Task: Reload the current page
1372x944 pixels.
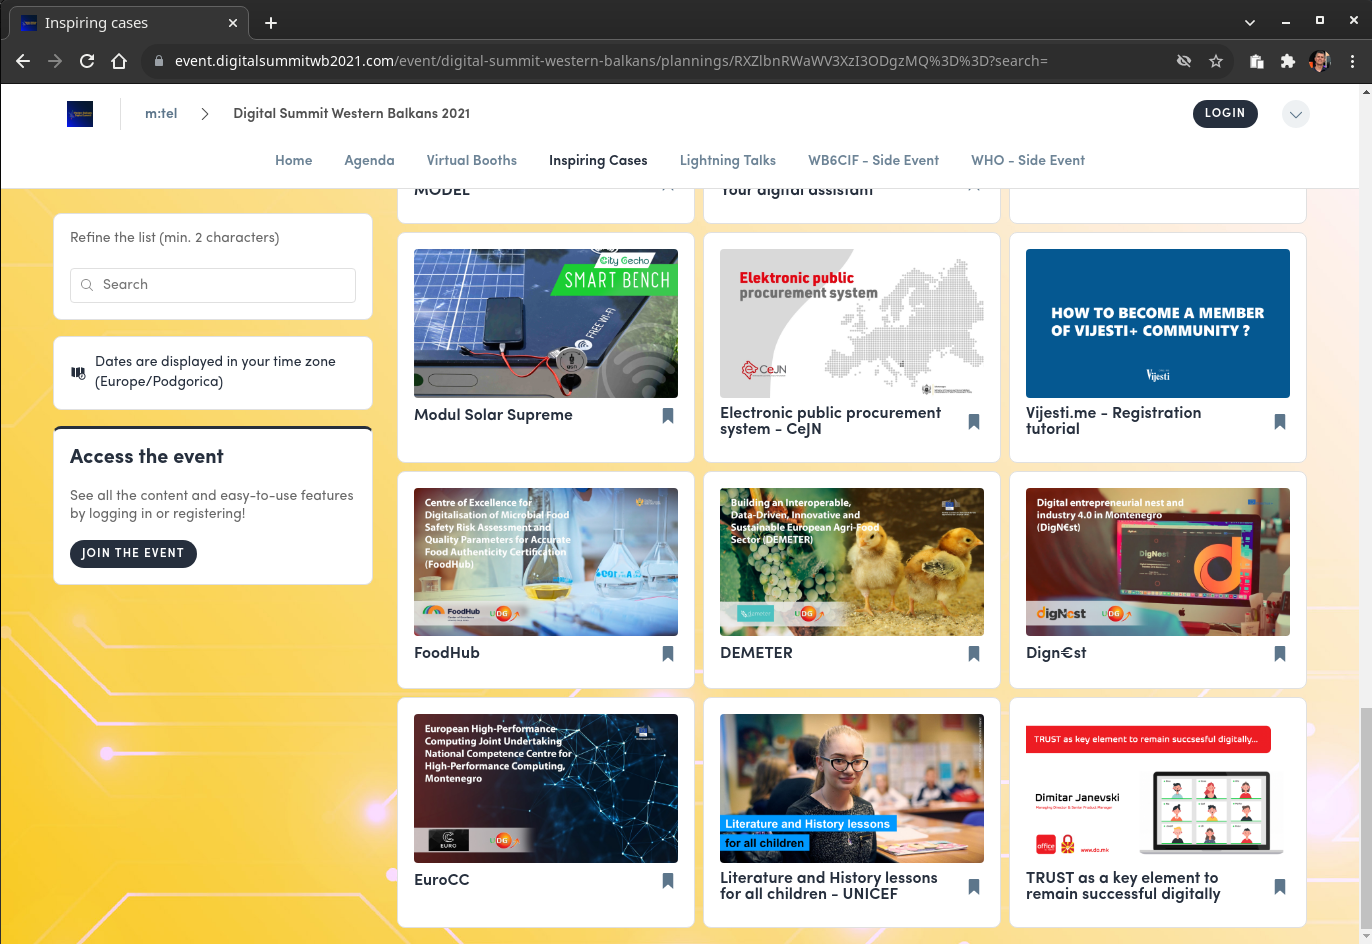Action: tap(87, 61)
